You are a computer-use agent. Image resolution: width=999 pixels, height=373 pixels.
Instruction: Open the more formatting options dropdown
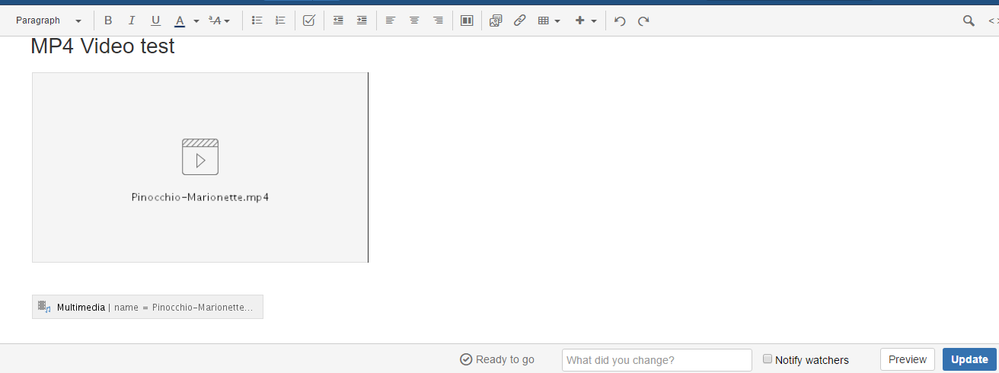(x=219, y=20)
